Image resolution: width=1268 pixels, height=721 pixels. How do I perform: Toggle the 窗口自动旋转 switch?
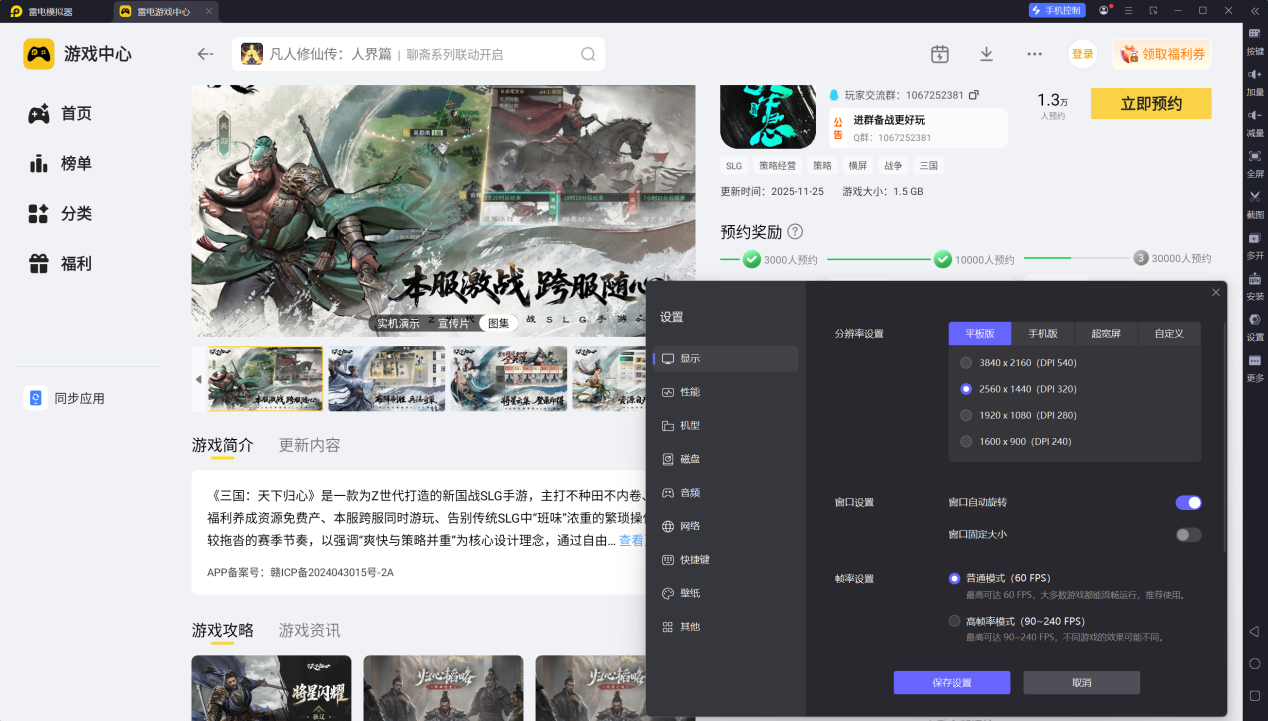coord(1188,502)
